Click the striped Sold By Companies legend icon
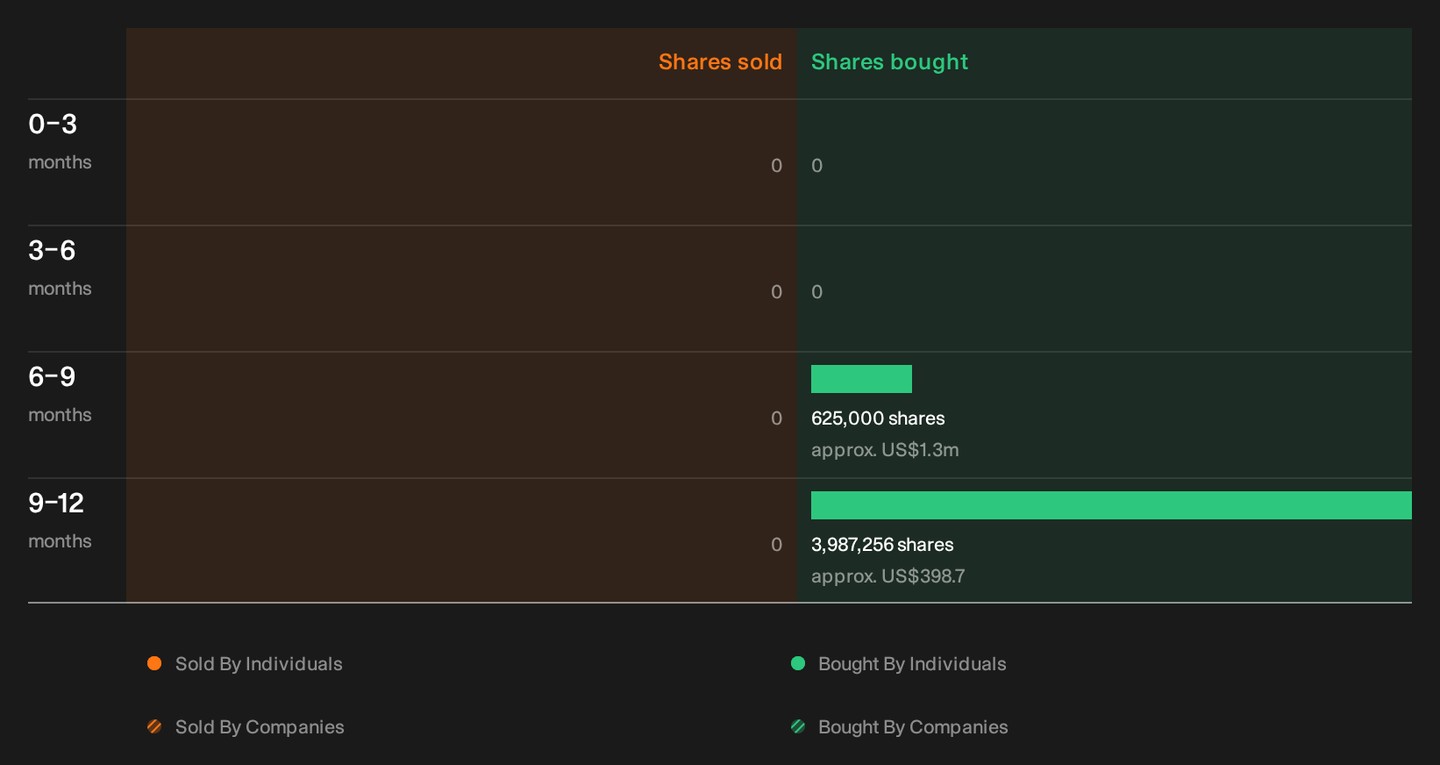The image size is (1440, 765). 154,727
